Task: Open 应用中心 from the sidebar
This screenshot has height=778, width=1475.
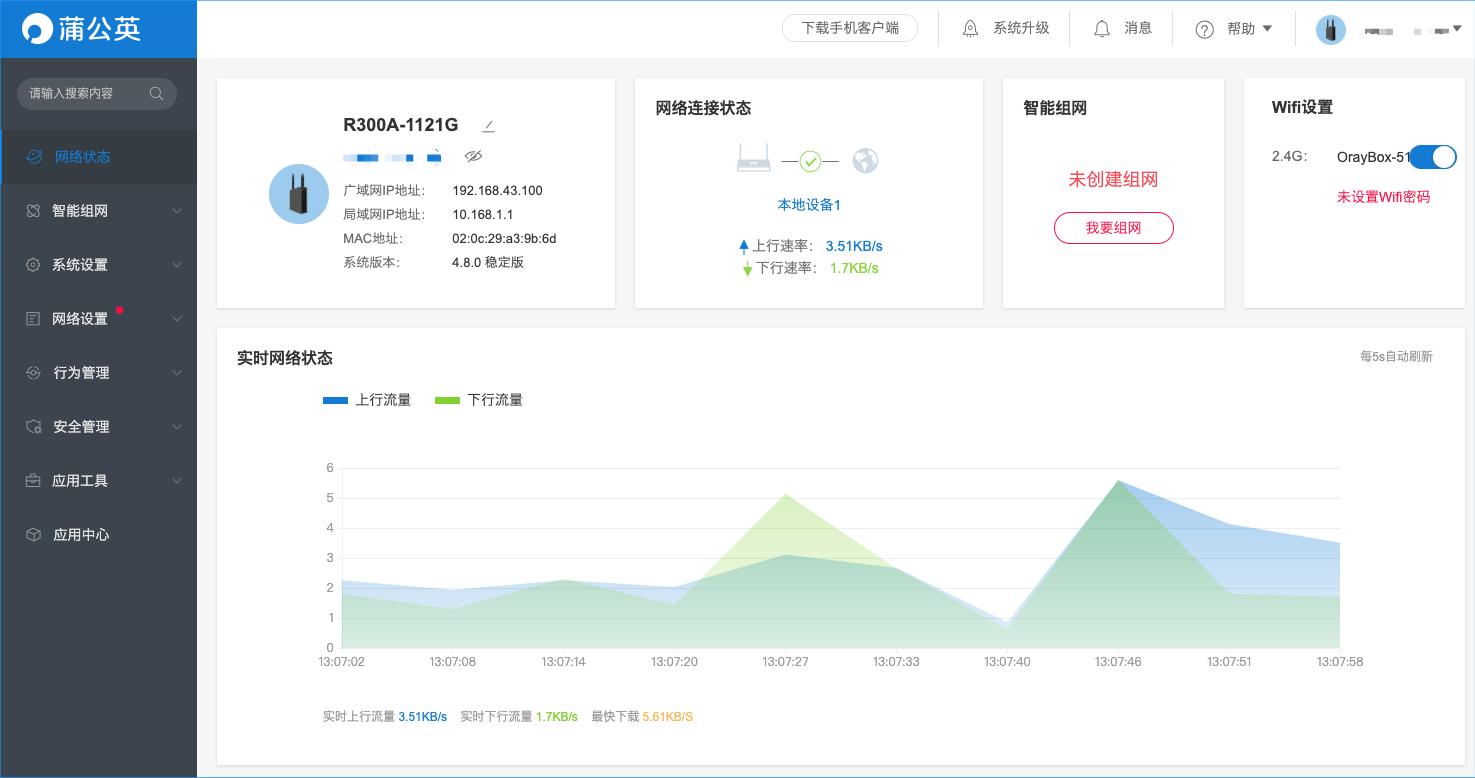Action: (82, 535)
